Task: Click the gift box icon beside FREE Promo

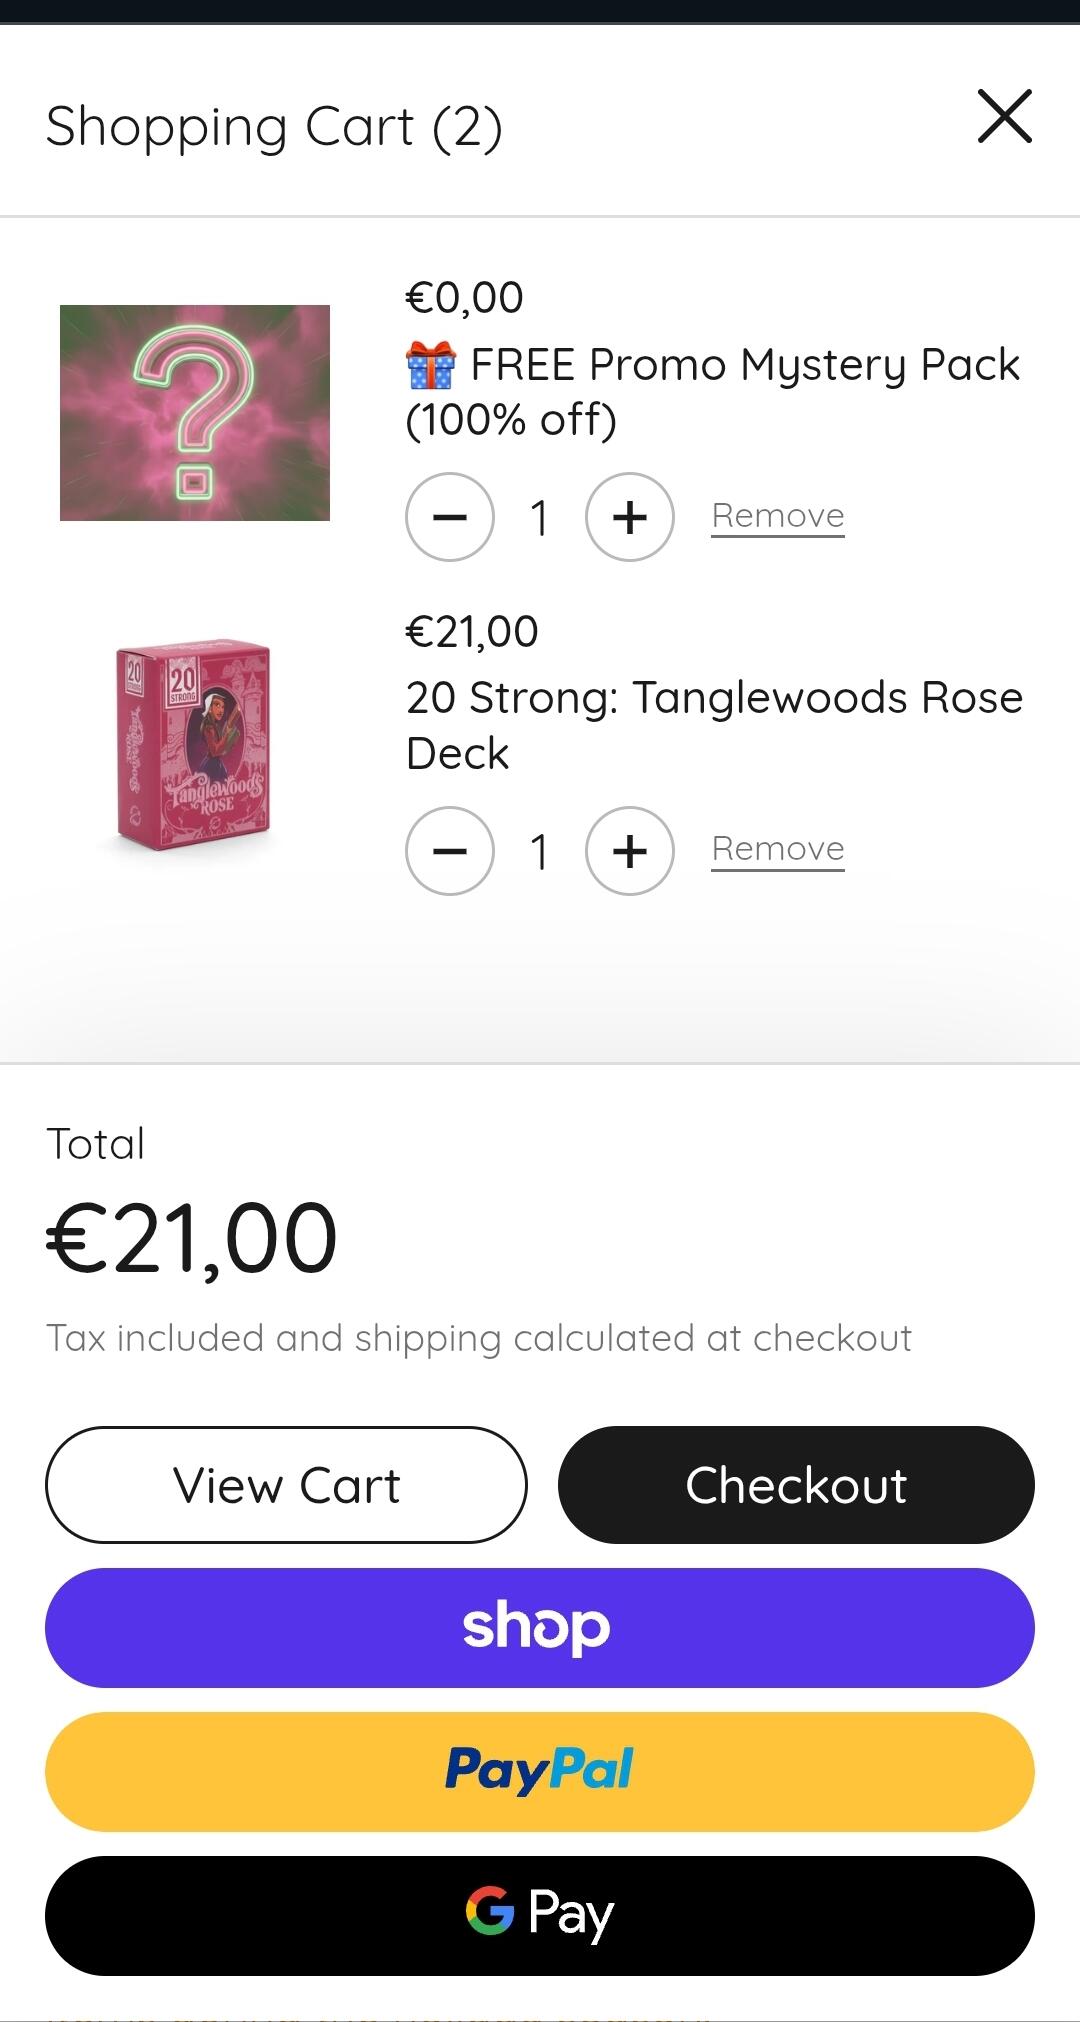Action: click(431, 365)
